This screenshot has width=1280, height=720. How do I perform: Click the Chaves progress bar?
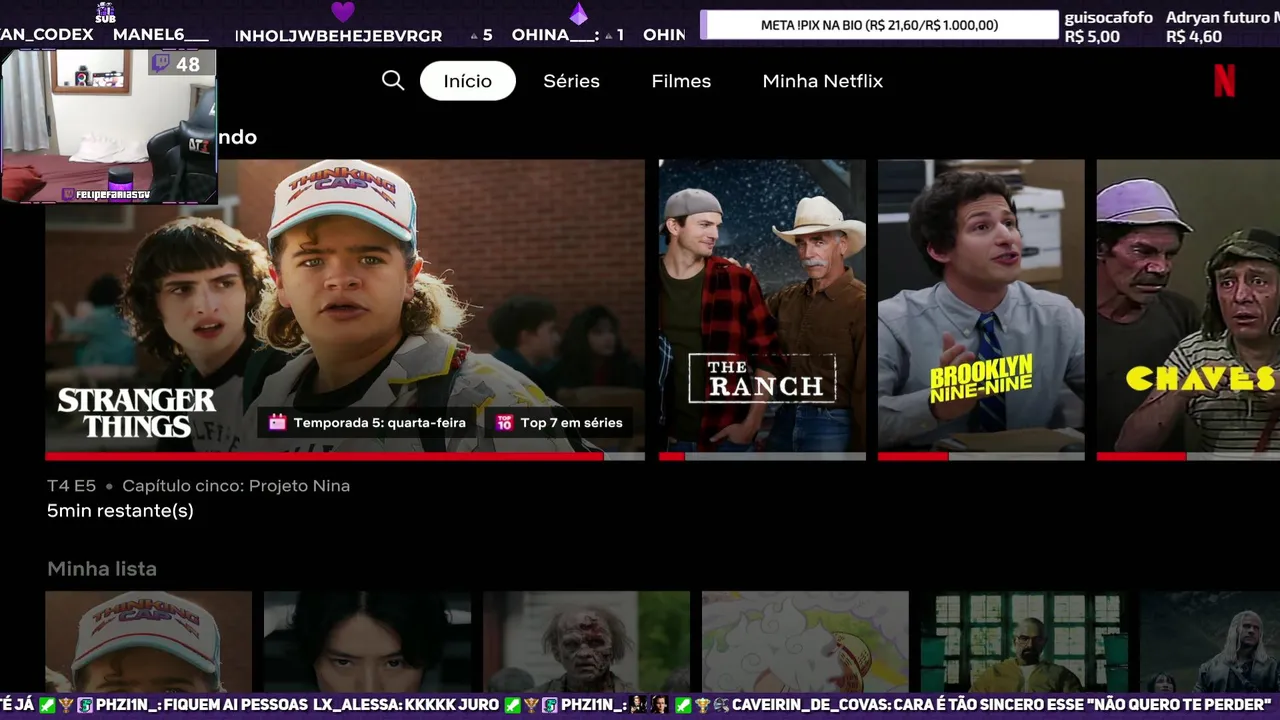click(1188, 457)
